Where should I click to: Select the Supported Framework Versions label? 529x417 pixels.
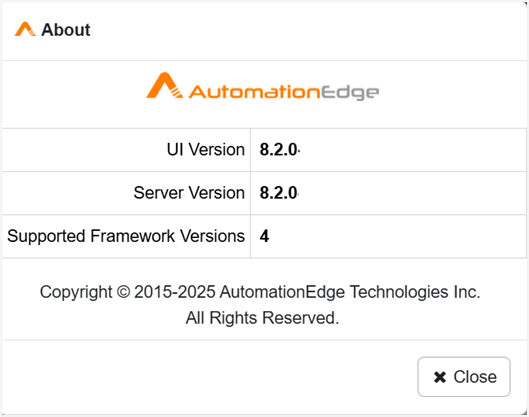126,236
